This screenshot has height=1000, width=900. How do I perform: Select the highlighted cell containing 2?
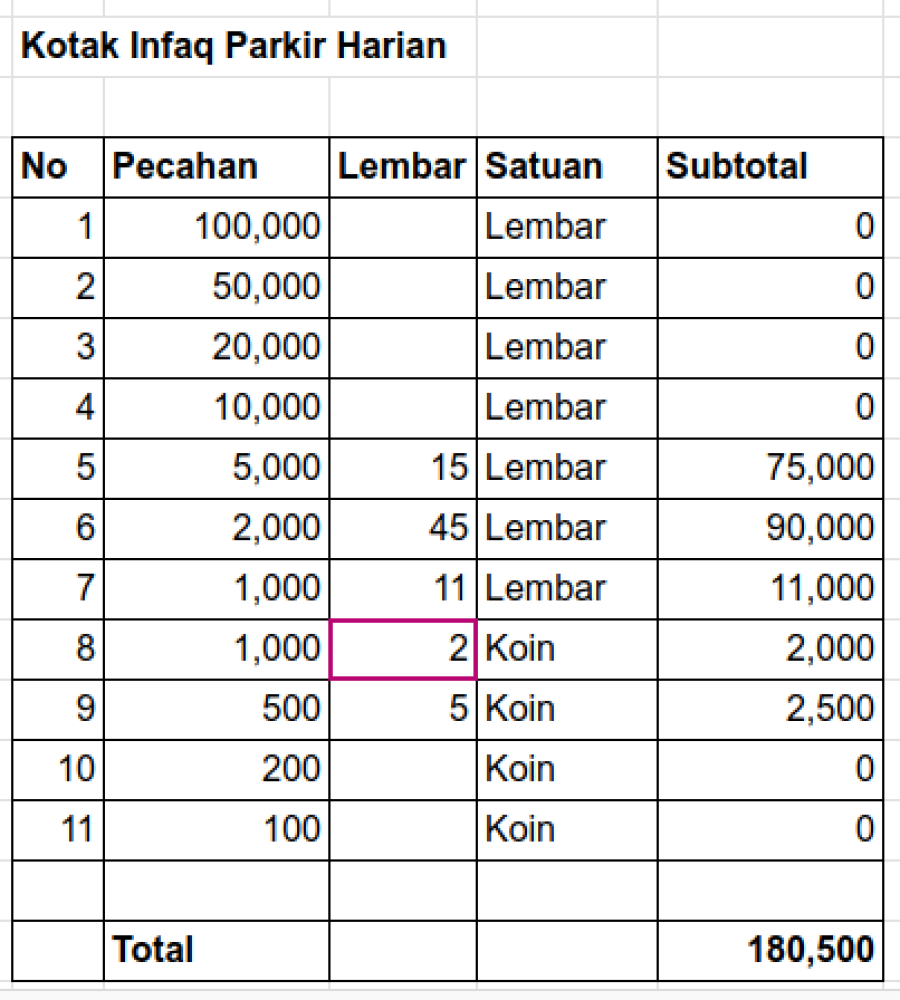click(403, 649)
